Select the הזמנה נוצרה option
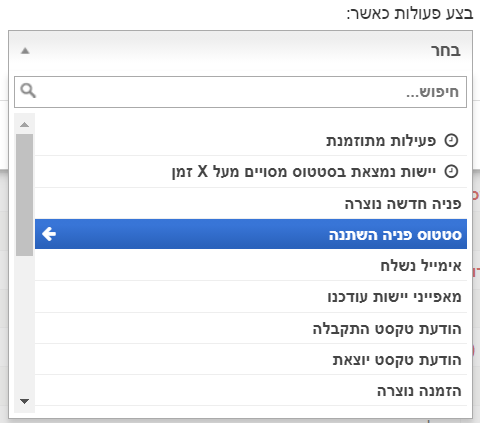 (251, 390)
